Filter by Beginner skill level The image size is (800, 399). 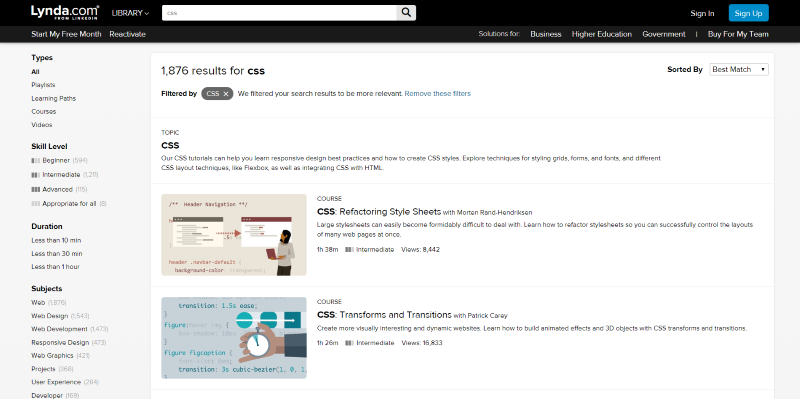pos(59,160)
